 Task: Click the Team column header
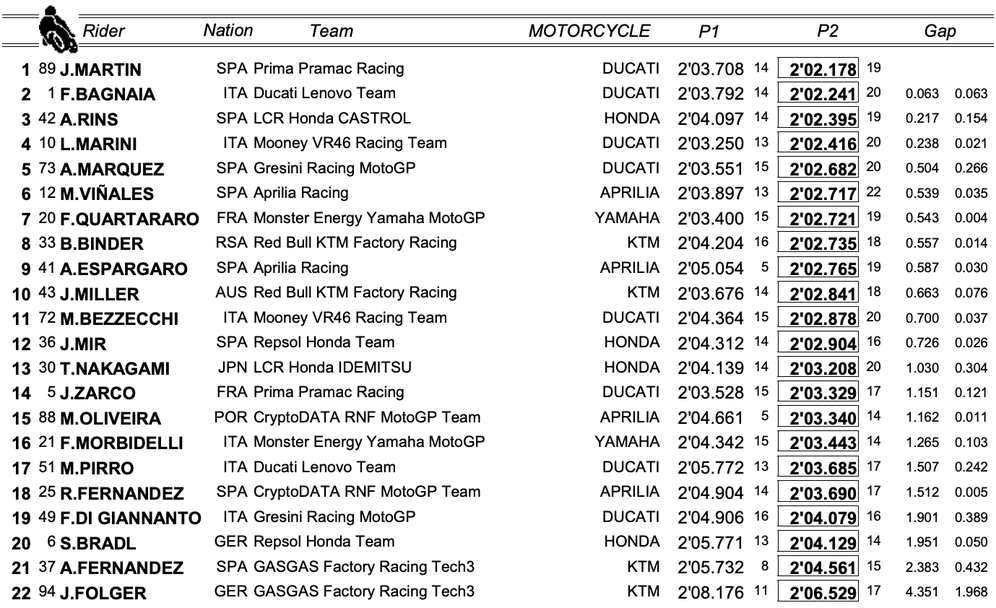coord(331,31)
